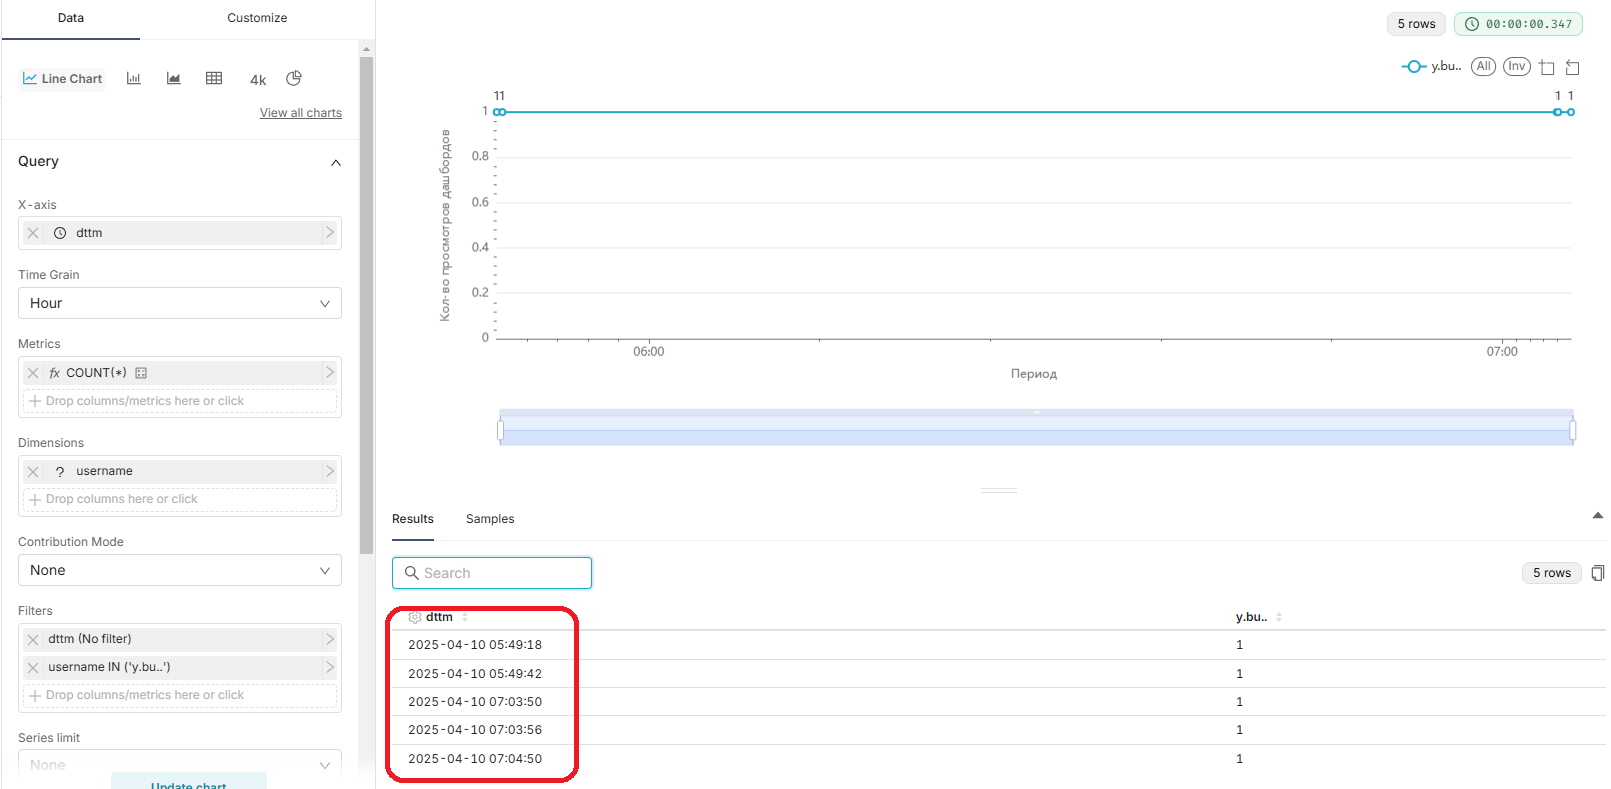Click the clock icon next to dttm

60,233
